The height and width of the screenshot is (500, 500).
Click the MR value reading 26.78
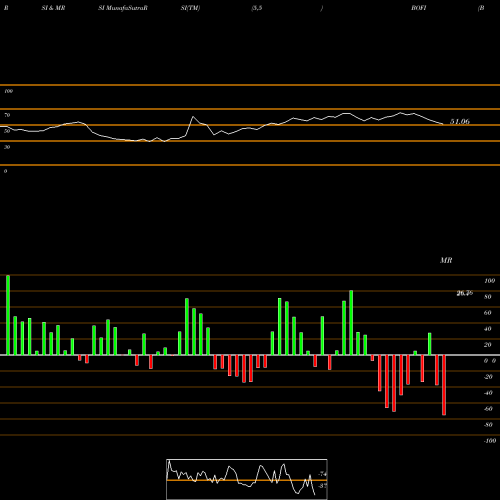(465, 293)
